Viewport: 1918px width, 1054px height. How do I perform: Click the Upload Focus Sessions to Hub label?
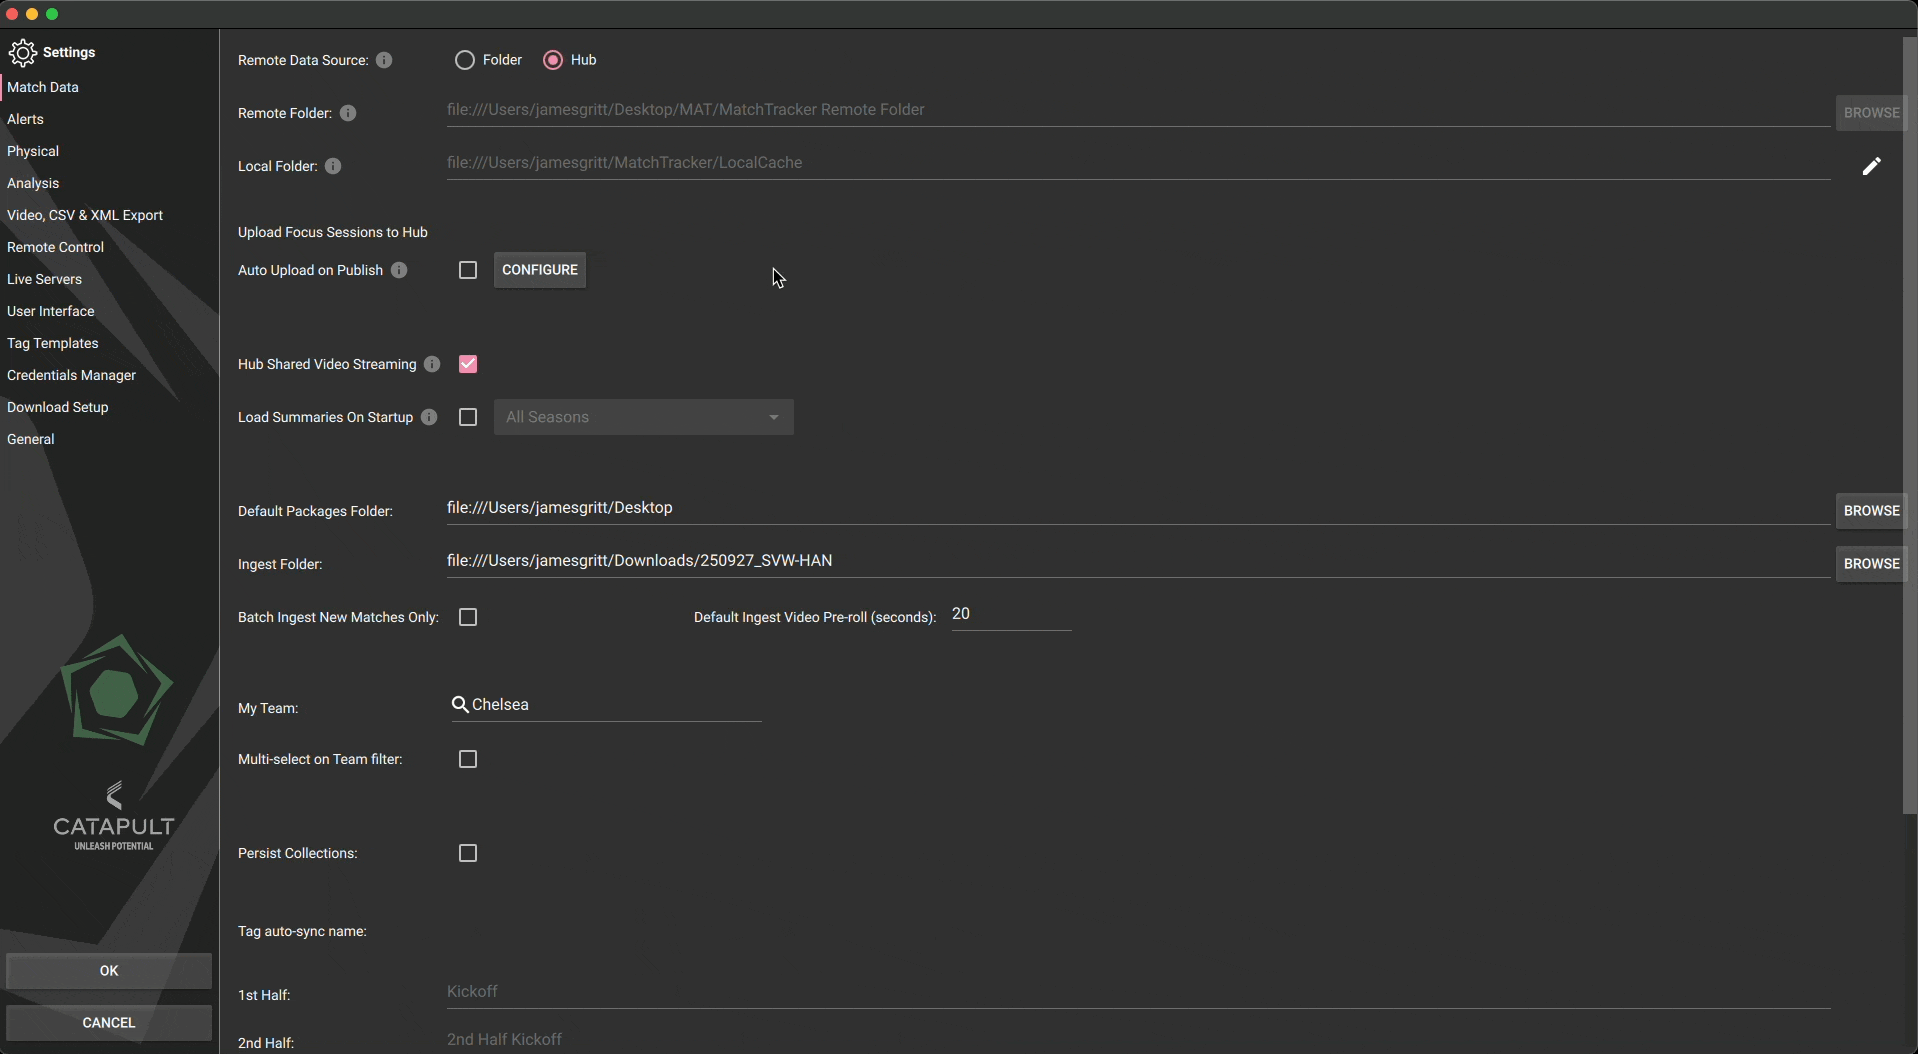coord(333,232)
